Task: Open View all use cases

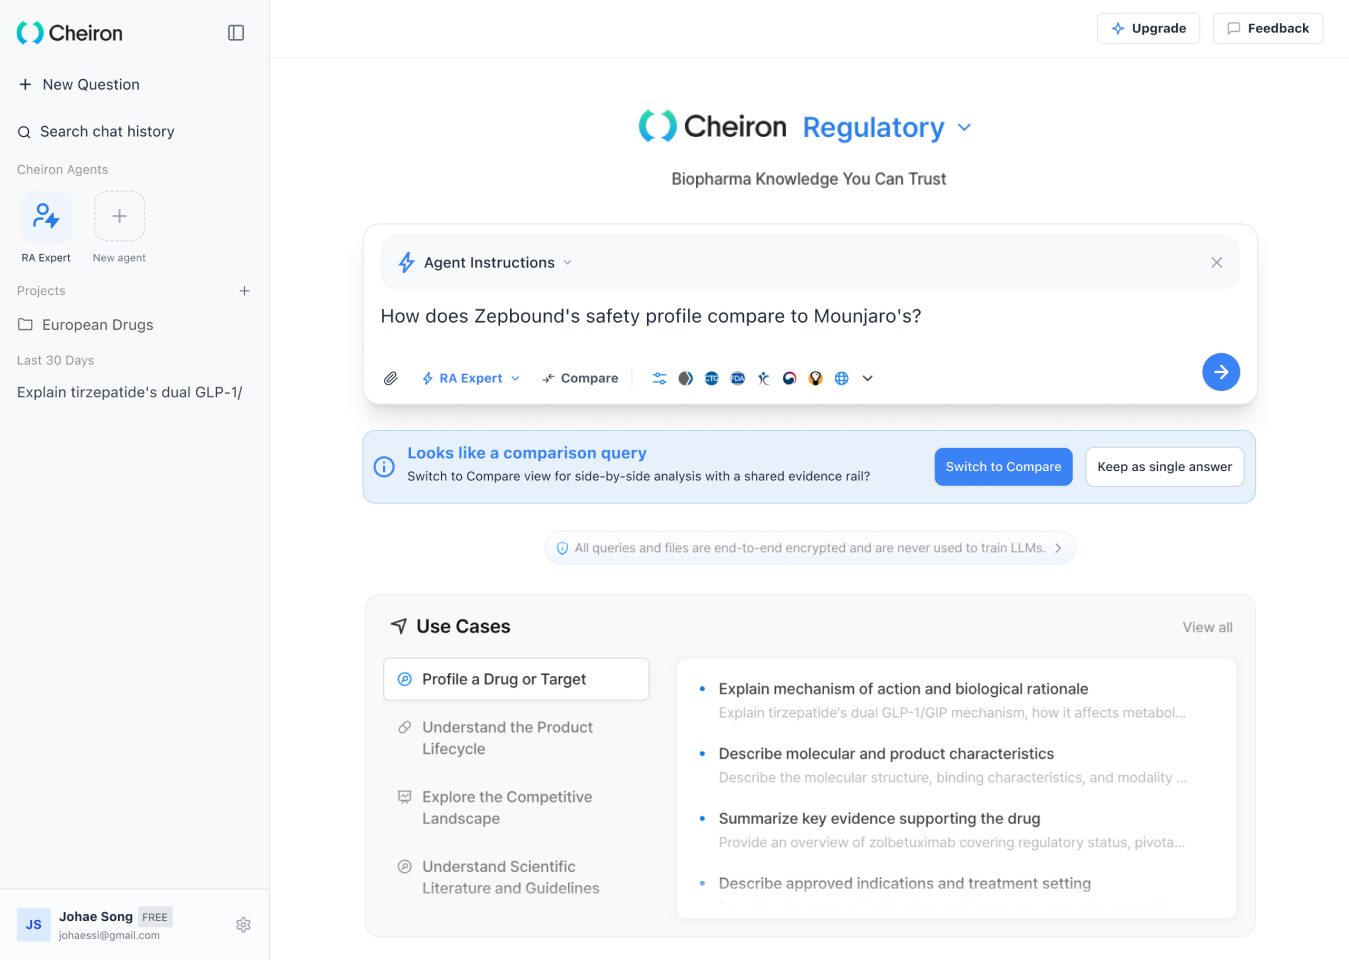Action: tap(1208, 628)
